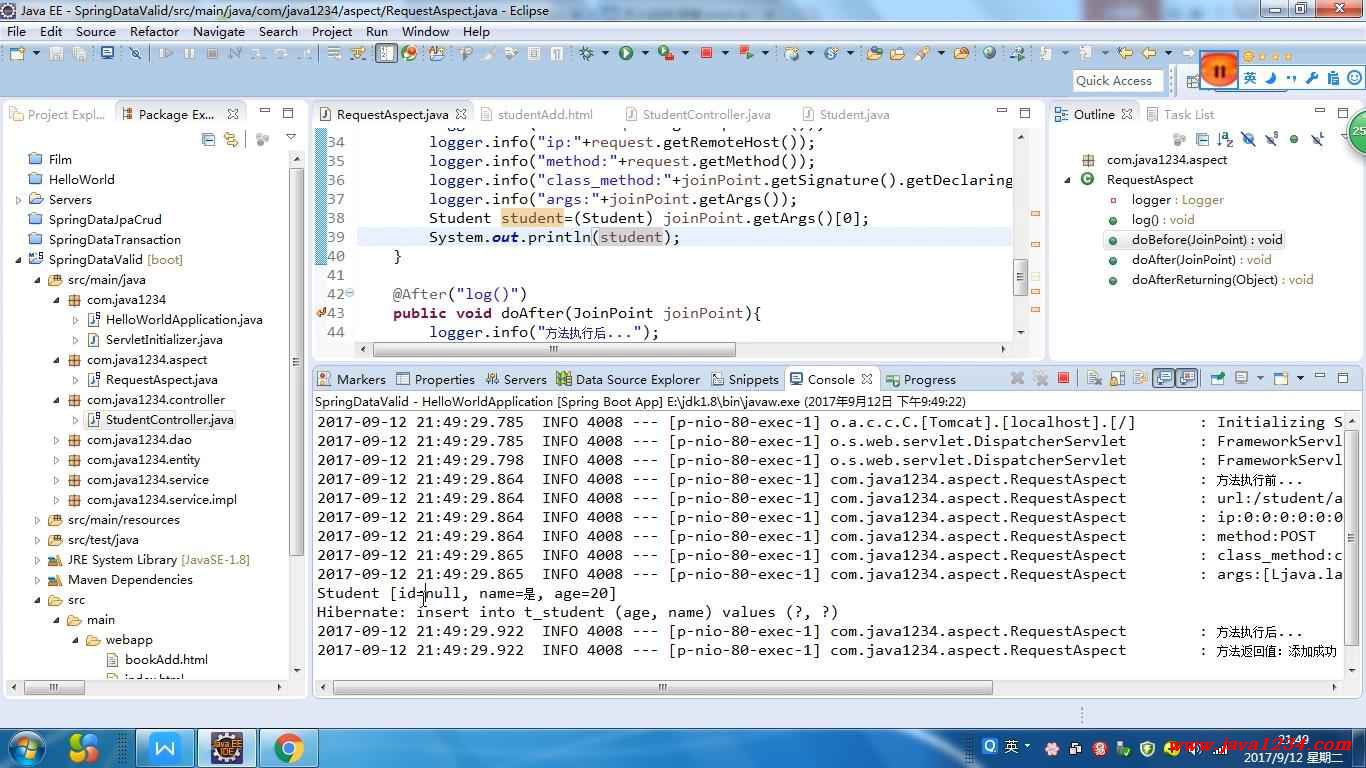Screen dimensions: 1366x768
Task: Click the Terminate red square in Console
Action: click(x=1063, y=378)
